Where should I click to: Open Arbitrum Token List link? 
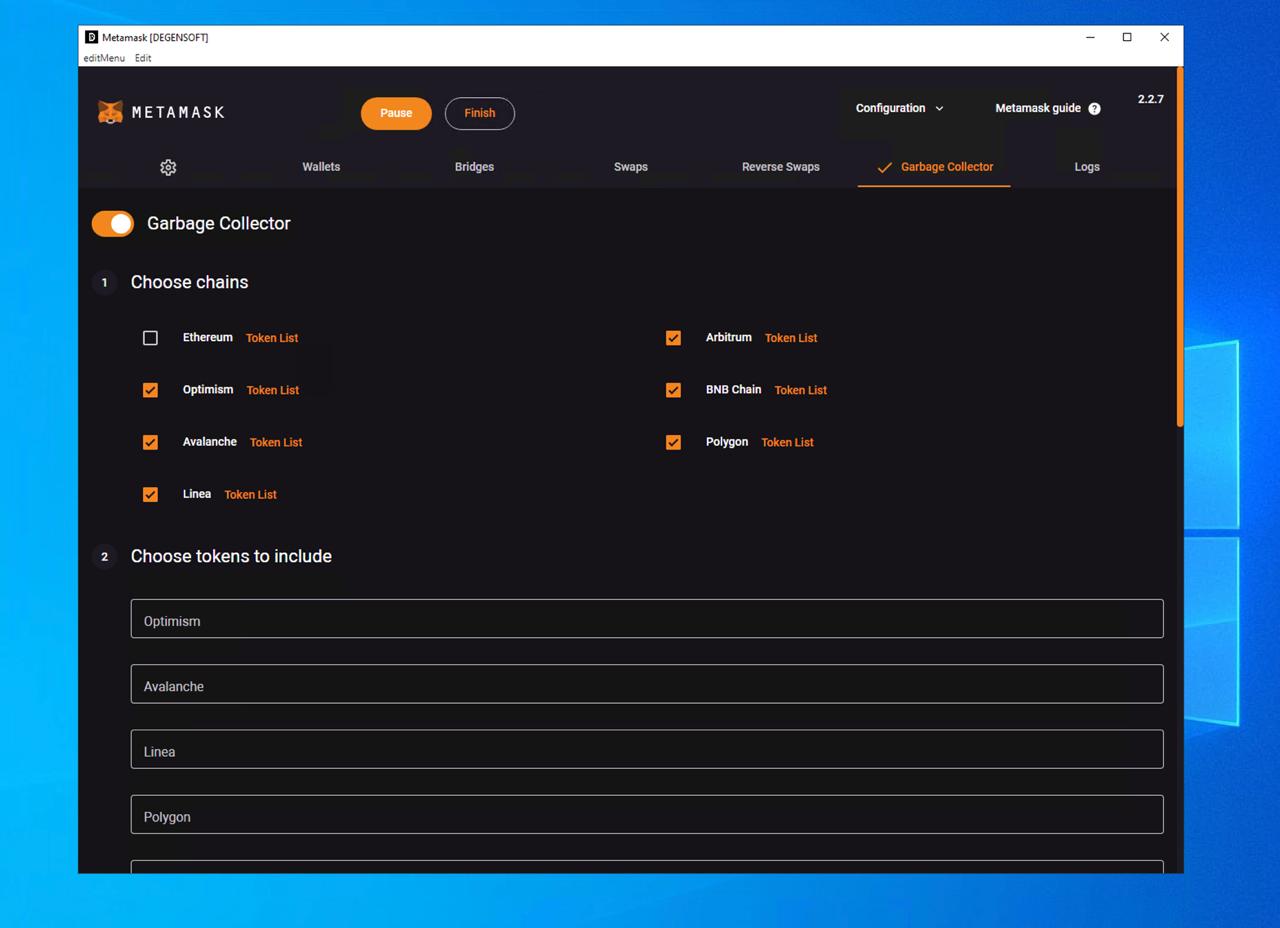(x=791, y=338)
